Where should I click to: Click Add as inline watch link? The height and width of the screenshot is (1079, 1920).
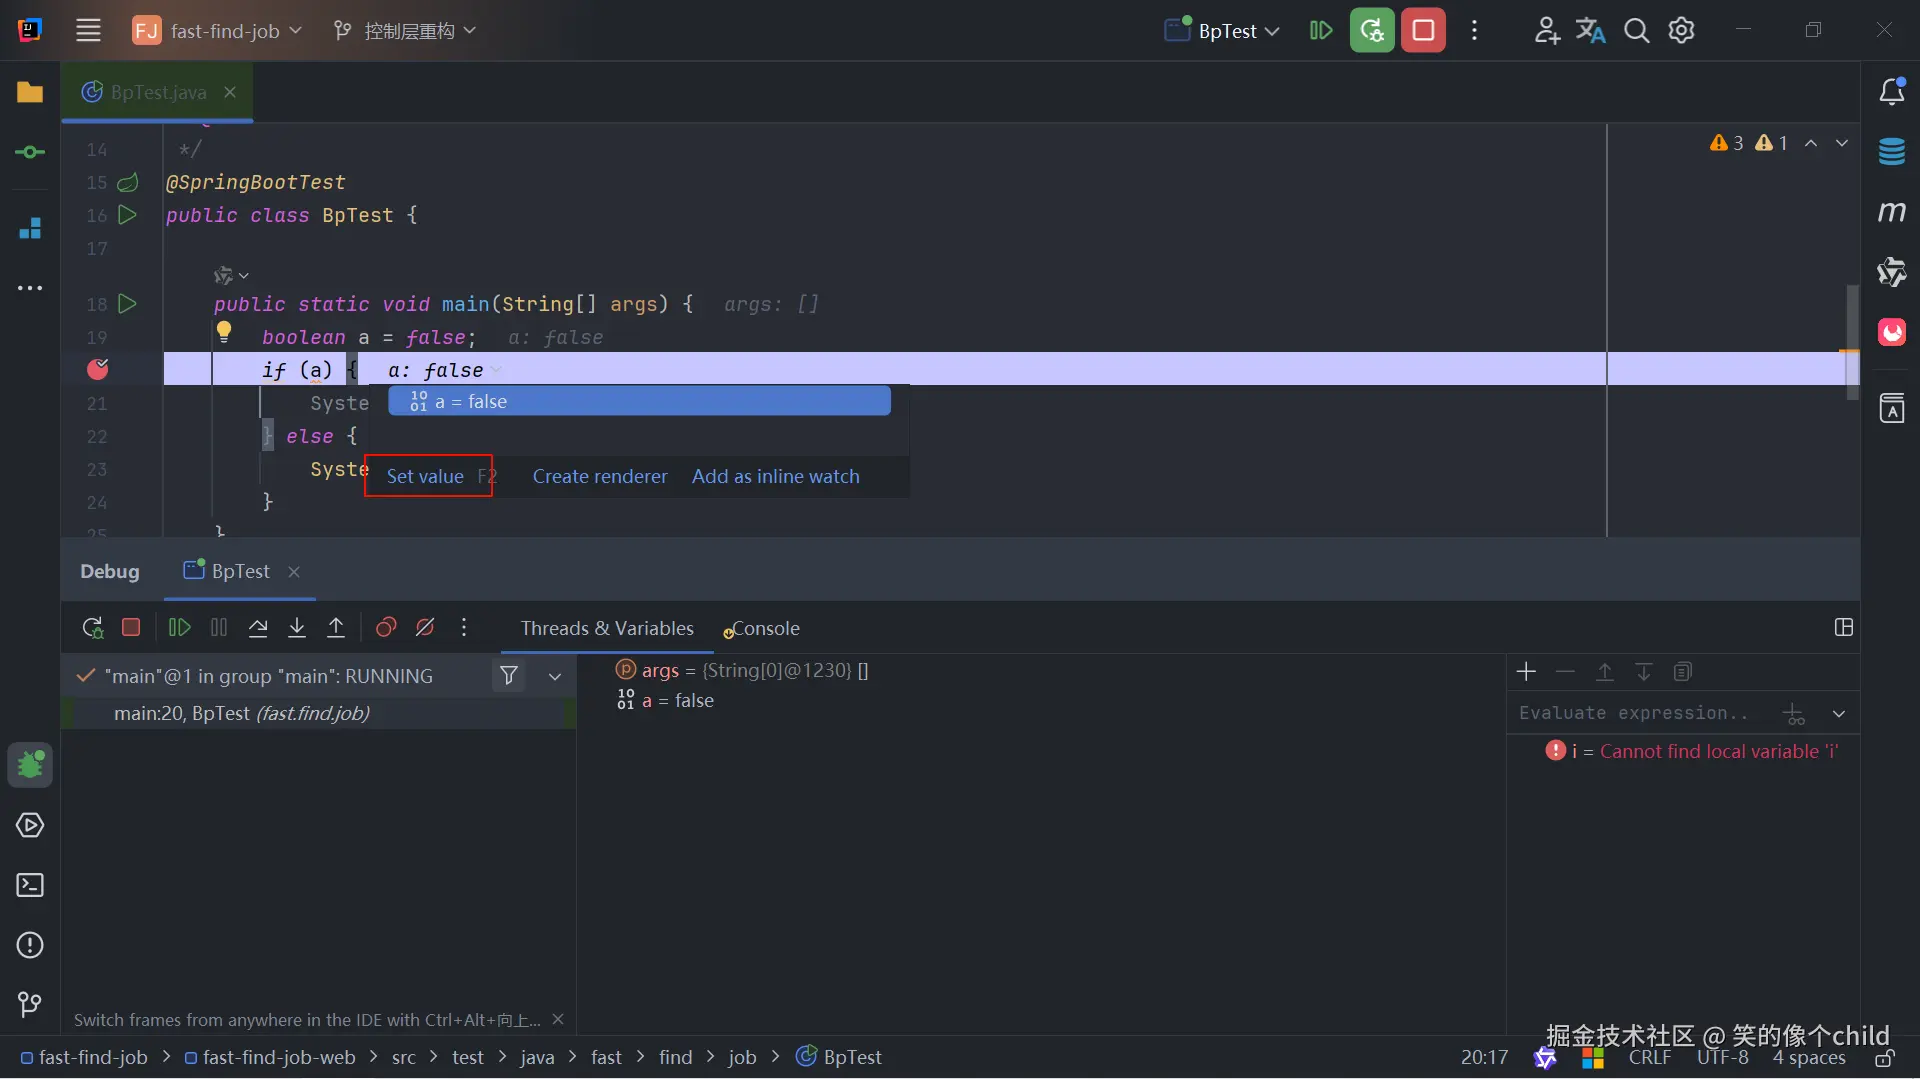point(776,476)
